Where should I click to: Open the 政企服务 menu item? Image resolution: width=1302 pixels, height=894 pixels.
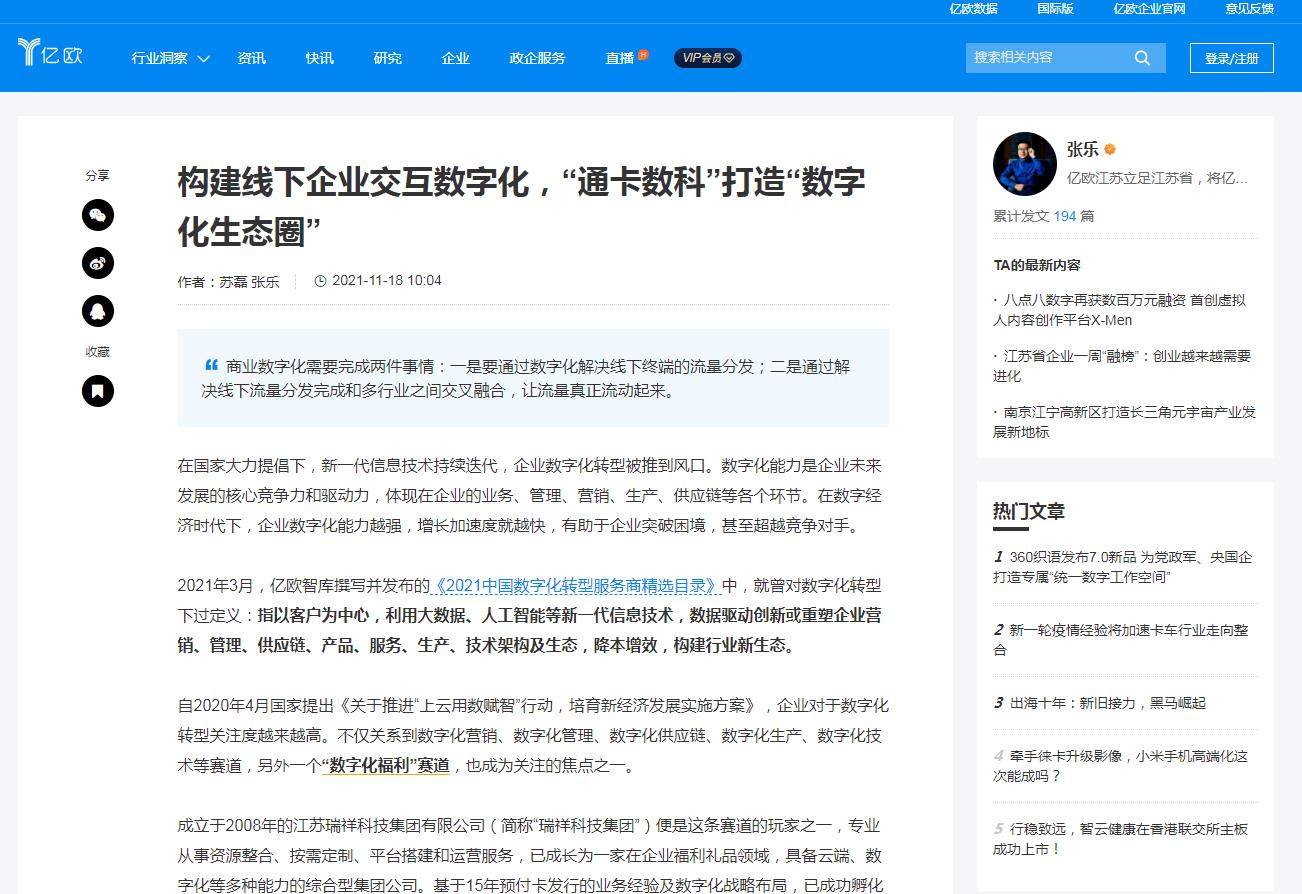tap(537, 58)
